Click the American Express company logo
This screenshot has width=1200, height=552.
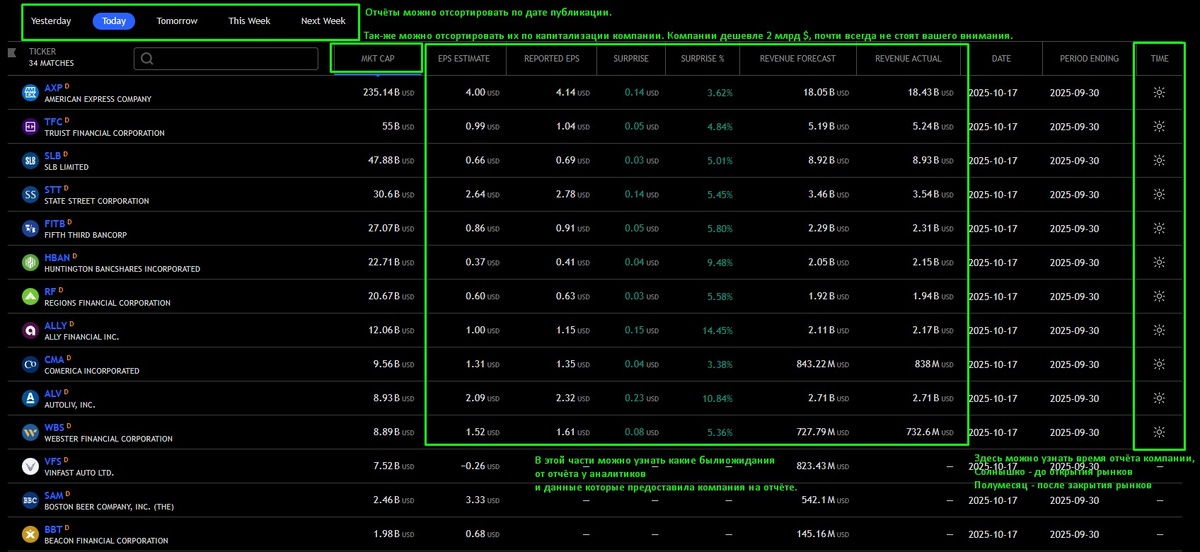[30, 93]
